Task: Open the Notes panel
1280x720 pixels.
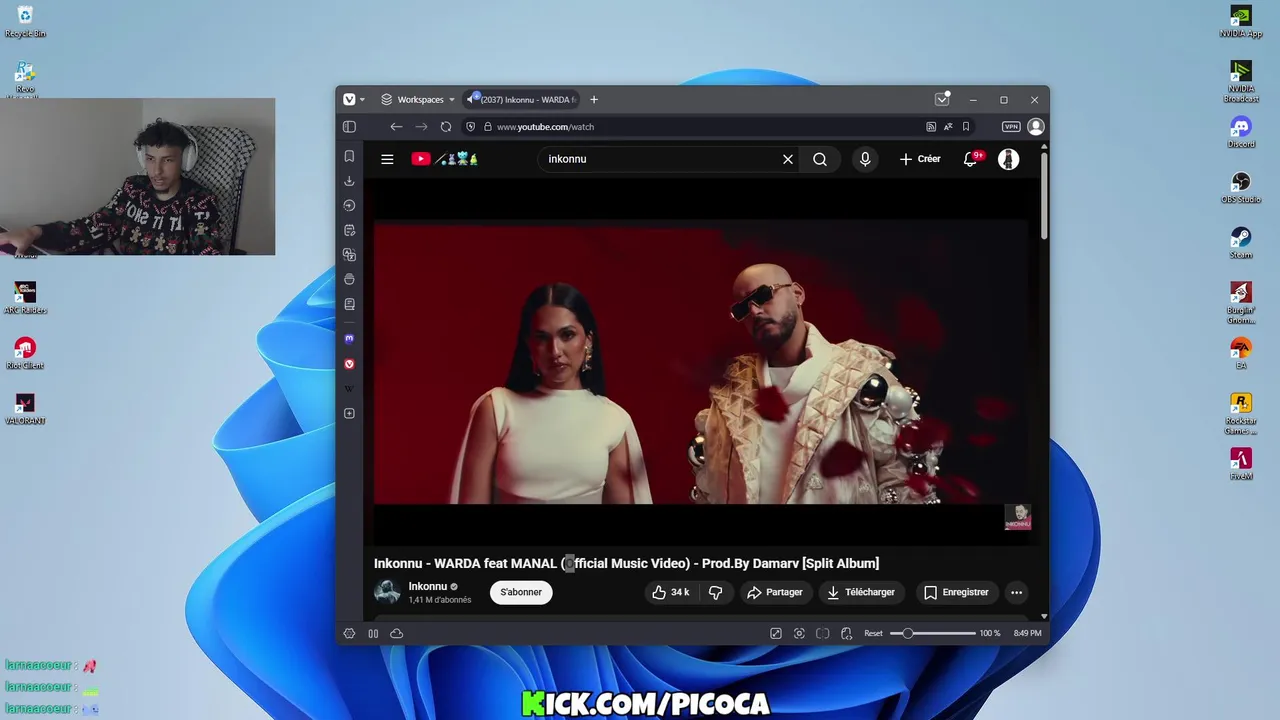Action: (x=349, y=230)
